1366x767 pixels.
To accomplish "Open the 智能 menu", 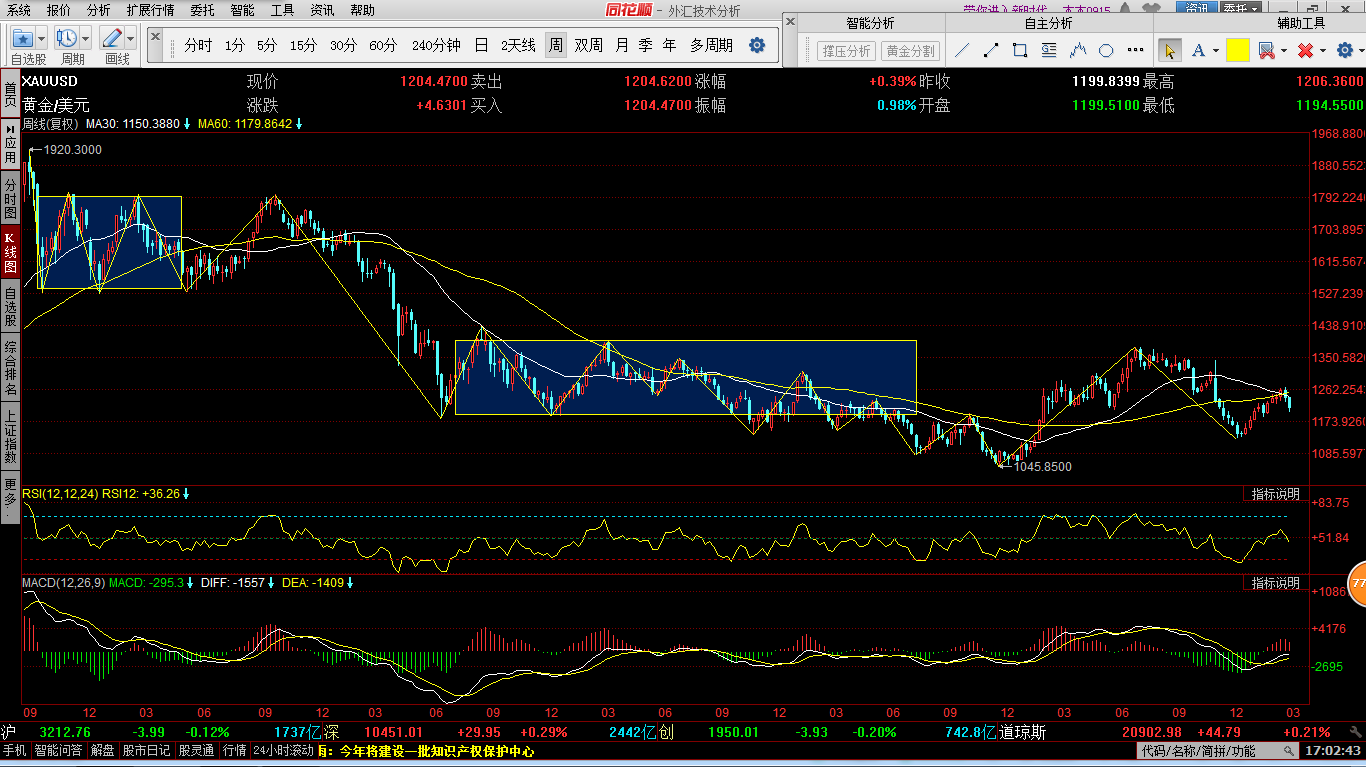I will click(x=242, y=10).
